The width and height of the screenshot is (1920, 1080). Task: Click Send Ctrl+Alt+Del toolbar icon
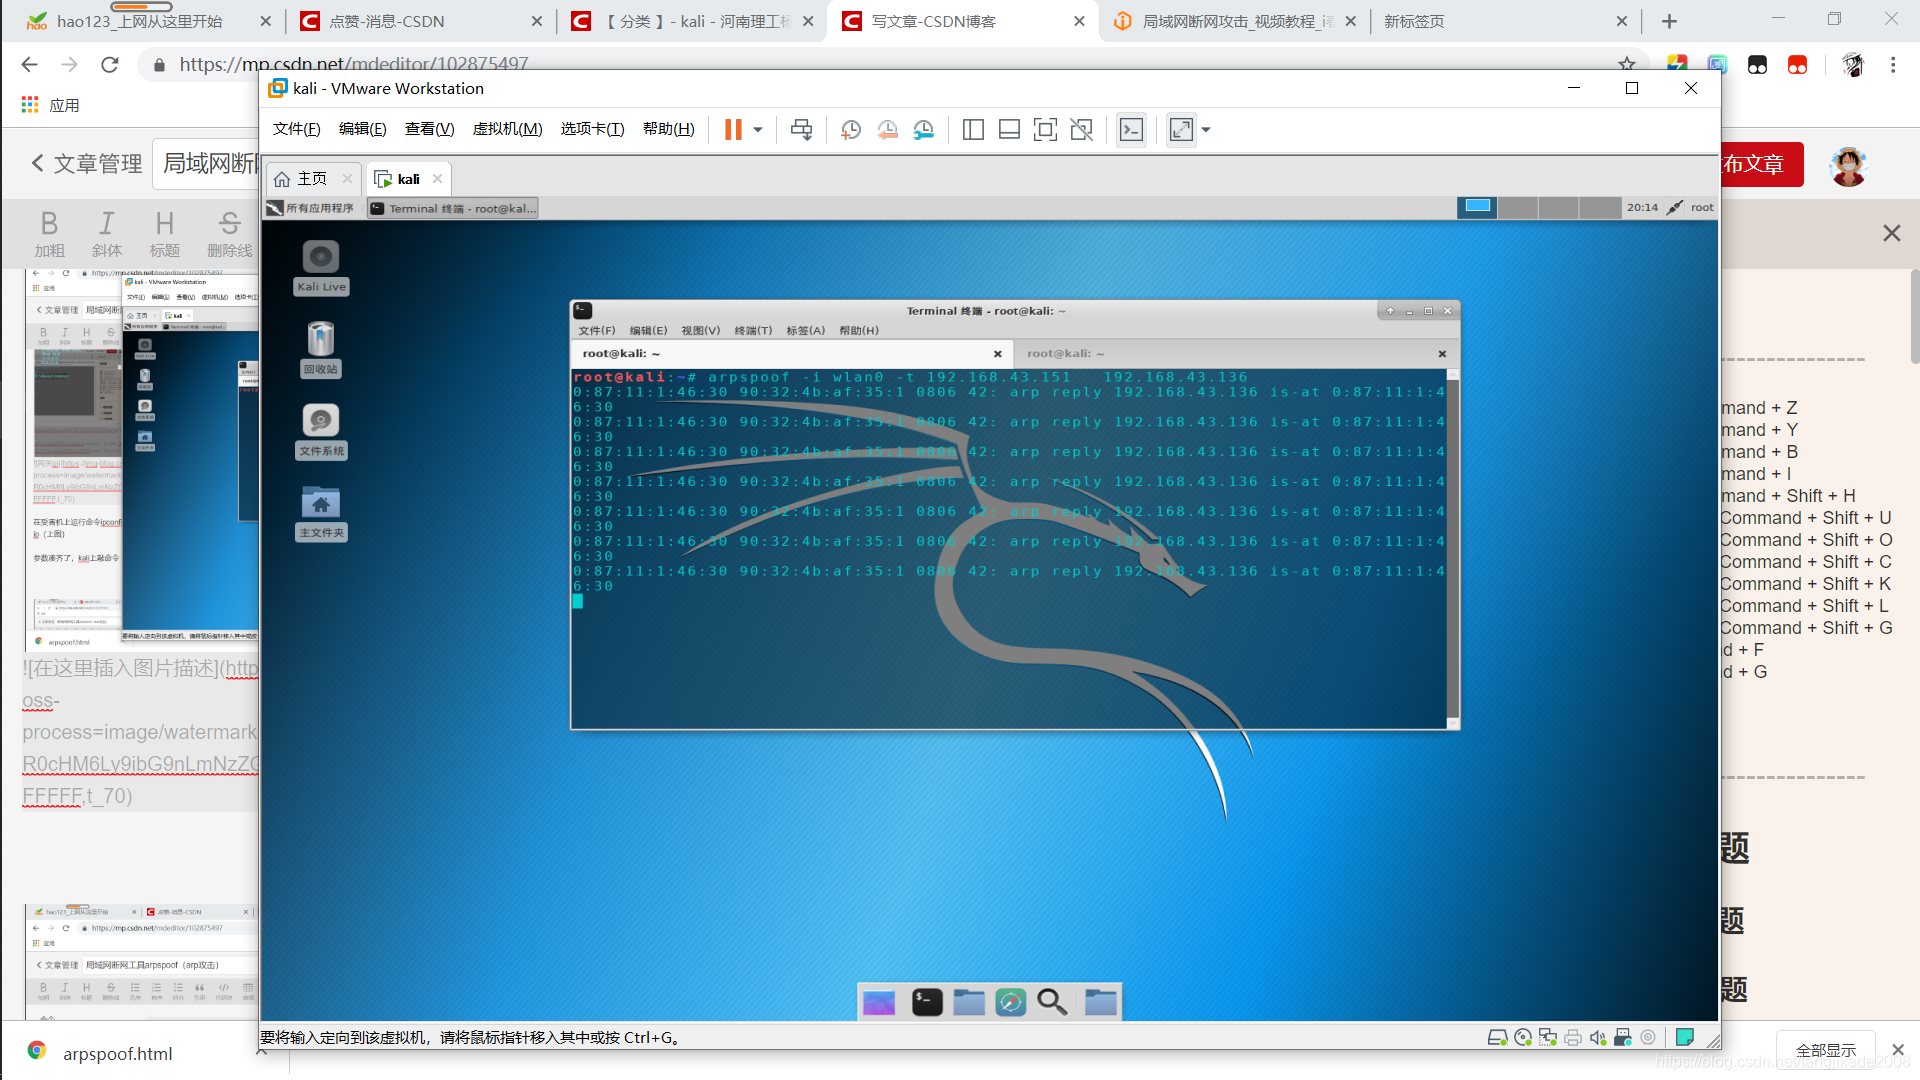coord(801,129)
